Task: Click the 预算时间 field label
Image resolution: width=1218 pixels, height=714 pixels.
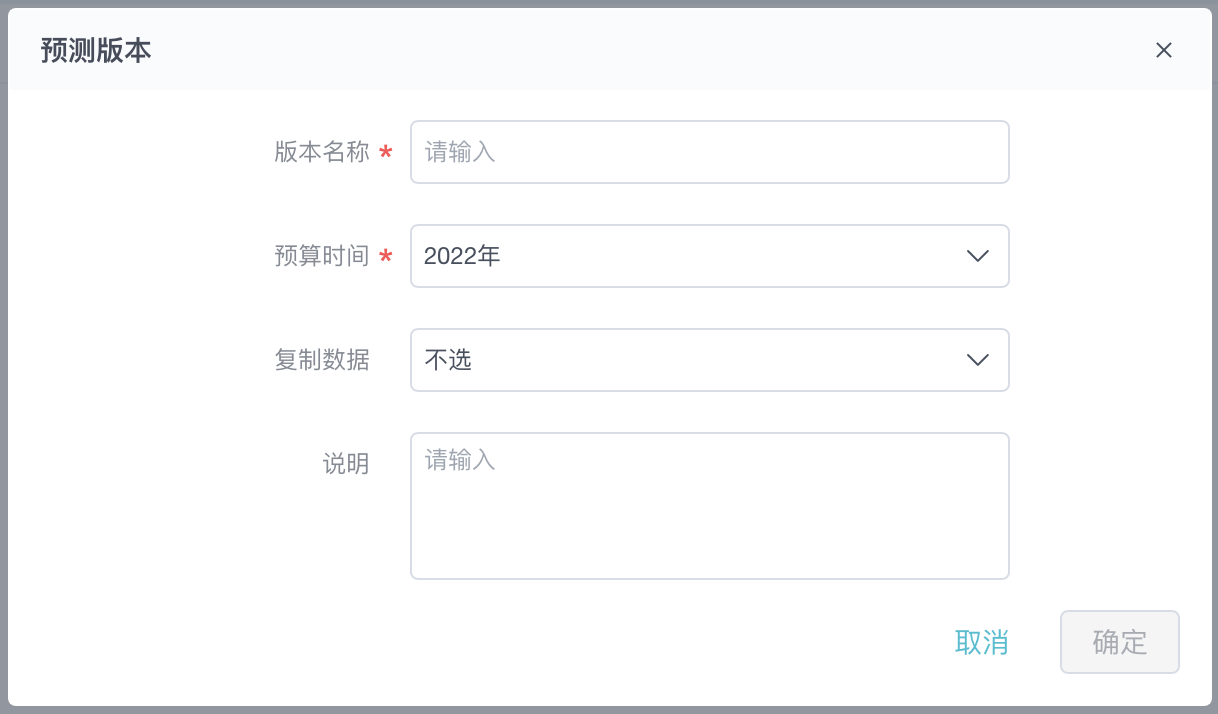Action: [322, 256]
